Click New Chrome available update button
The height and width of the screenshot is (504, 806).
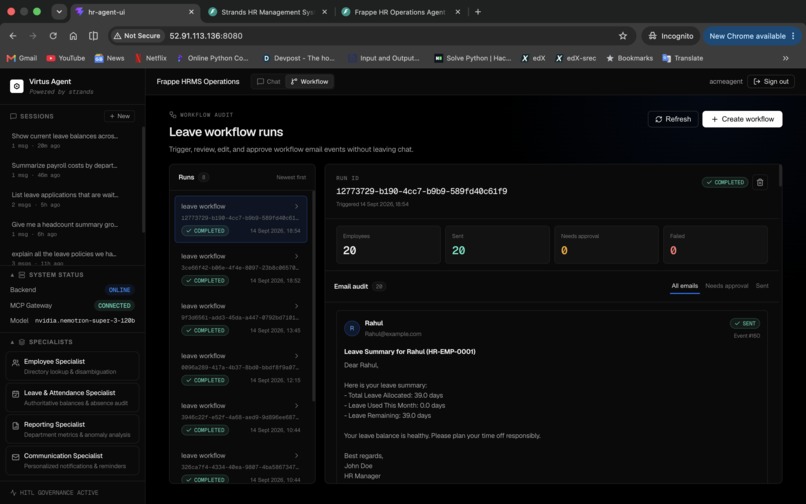pyautogui.click(x=748, y=36)
